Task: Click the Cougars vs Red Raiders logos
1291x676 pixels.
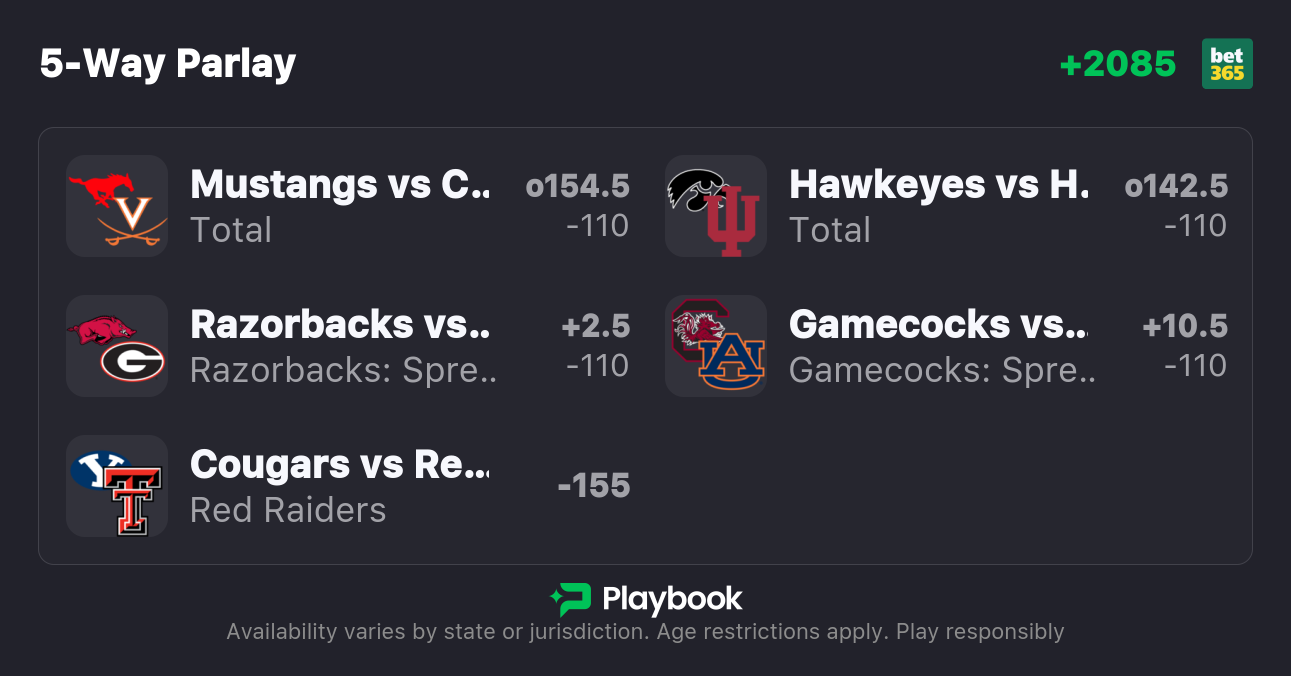Action: [117, 486]
